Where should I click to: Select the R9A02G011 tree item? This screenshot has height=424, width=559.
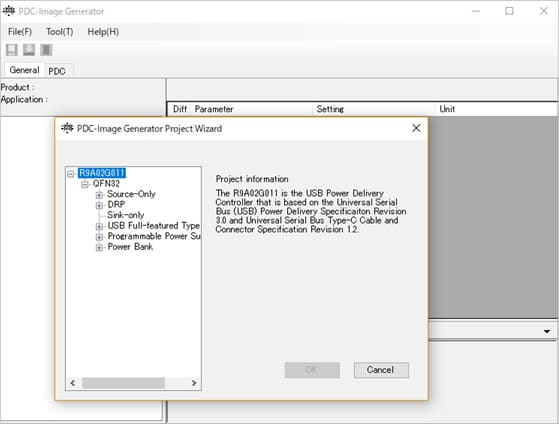[x=102, y=173]
